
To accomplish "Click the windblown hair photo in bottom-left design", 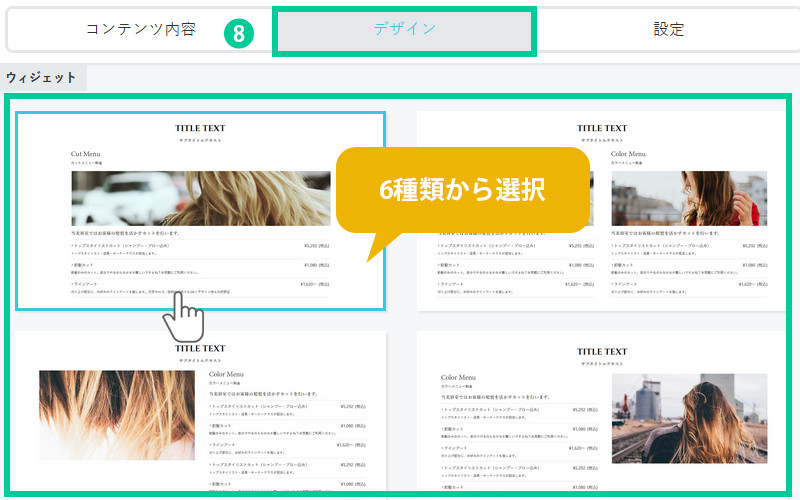I will coord(116,414).
